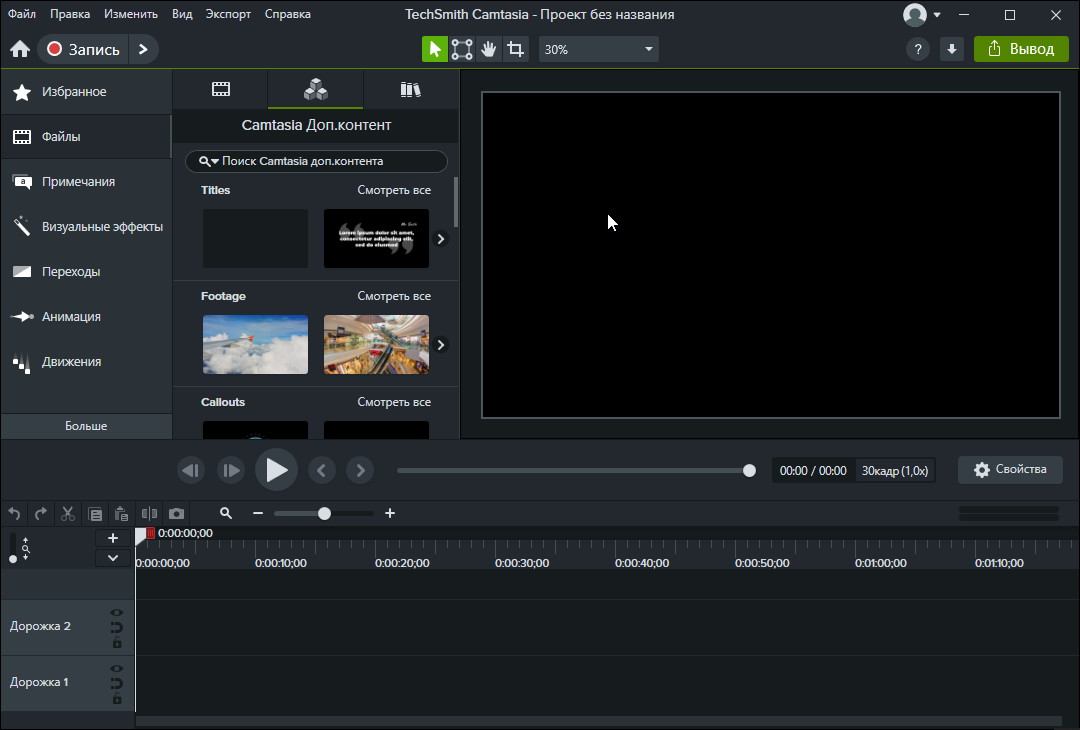Expand the Footage row with right chevron
This screenshot has width=1080, height=730.
(441, 344)
